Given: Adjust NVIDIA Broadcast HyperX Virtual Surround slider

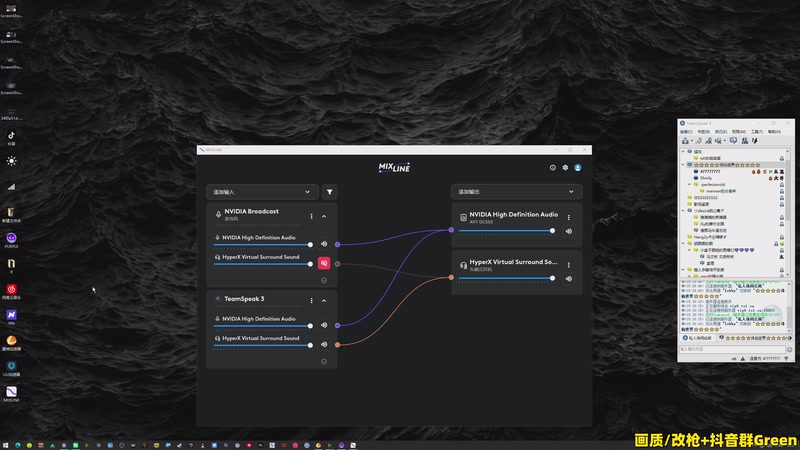Looking at the screenshot, I should [262, 264].
